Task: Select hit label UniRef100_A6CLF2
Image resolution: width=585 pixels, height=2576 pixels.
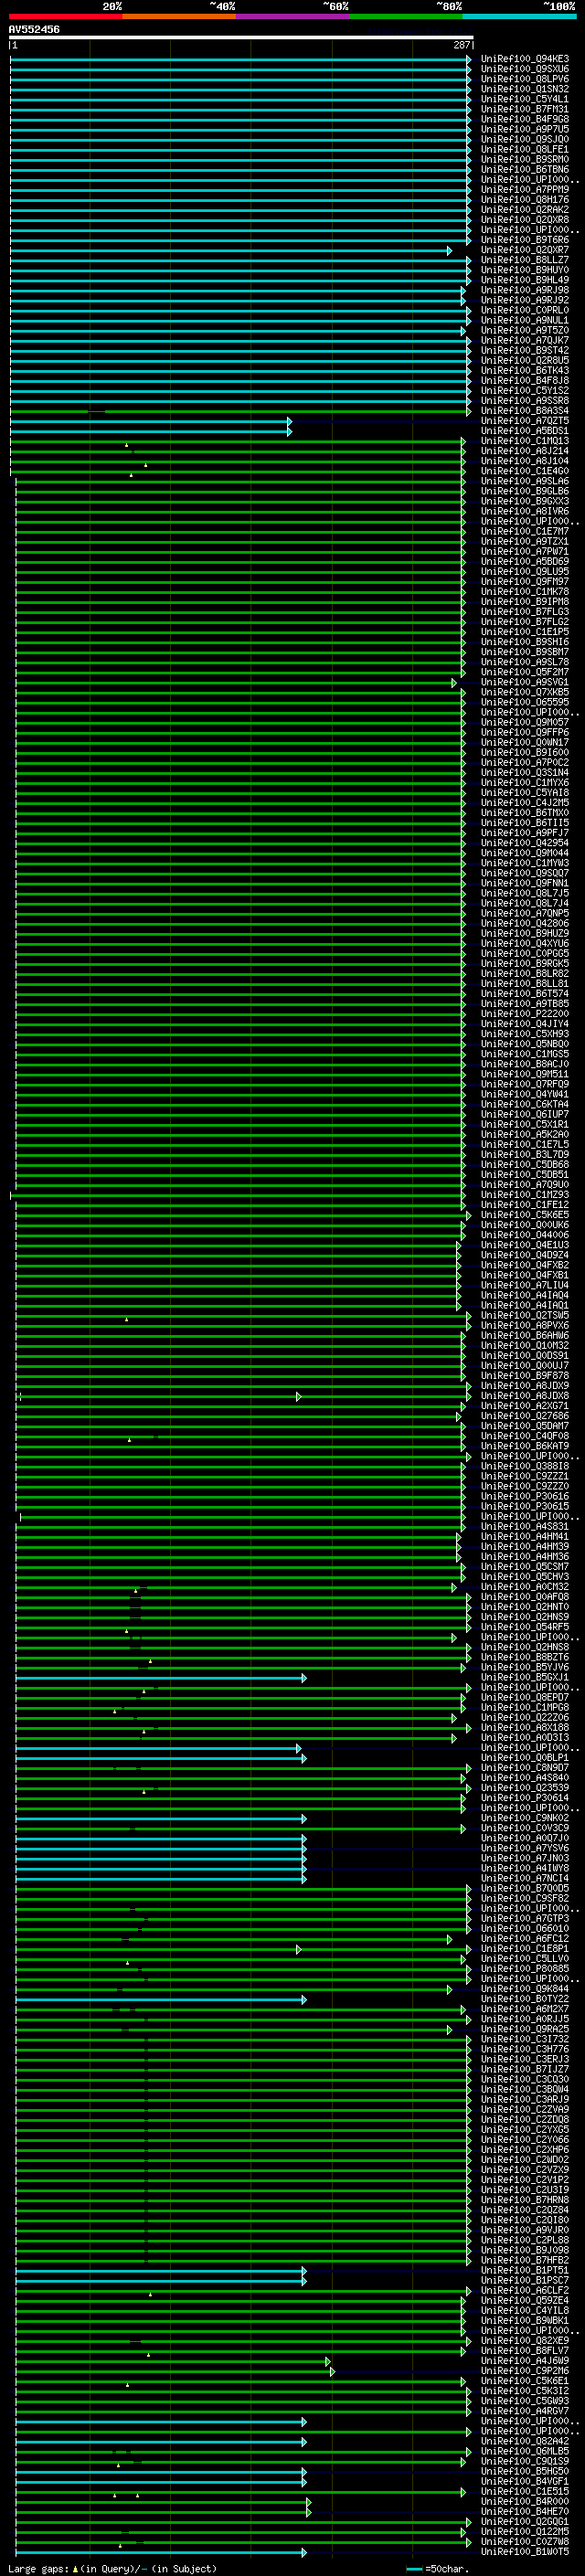Action: (524, 2291)
